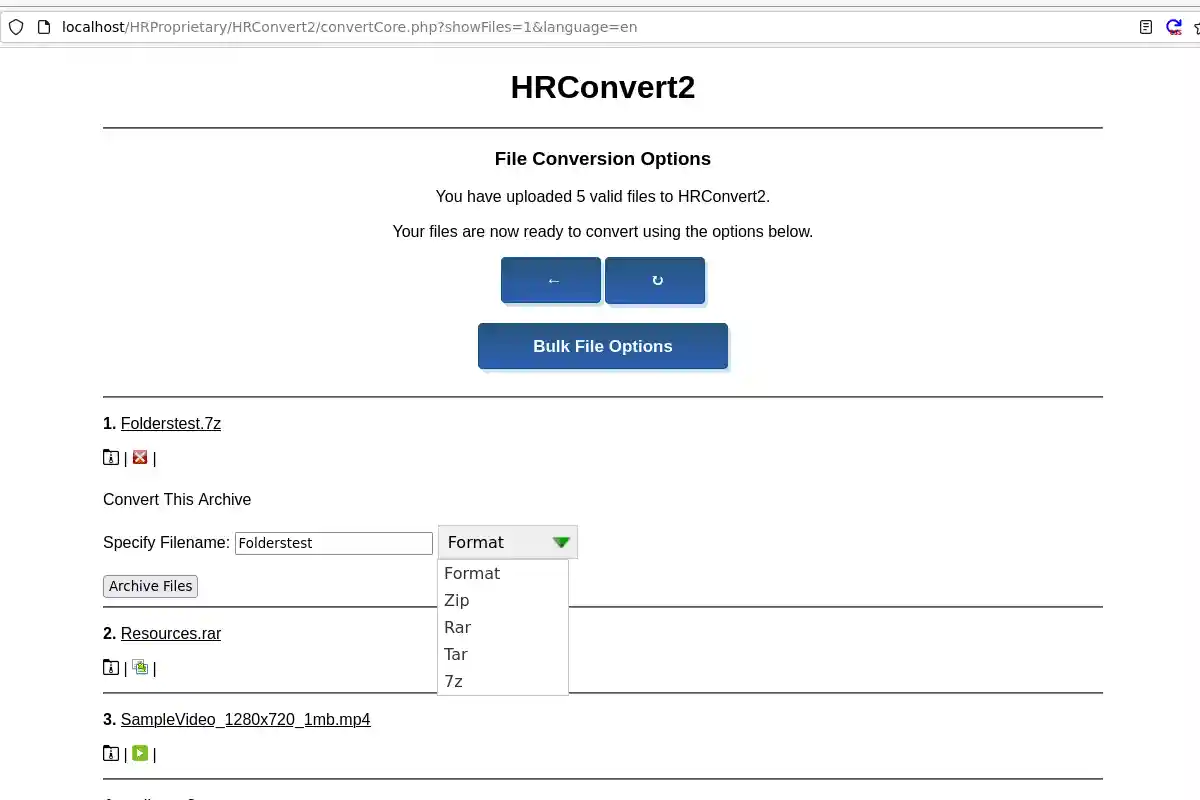This screenshot has width=1200, height=800.
Task: Play SampleVideo_1280x720_1mb.mp4 with the green play icon
Action: pyautogui.click(x=140, y=753)
